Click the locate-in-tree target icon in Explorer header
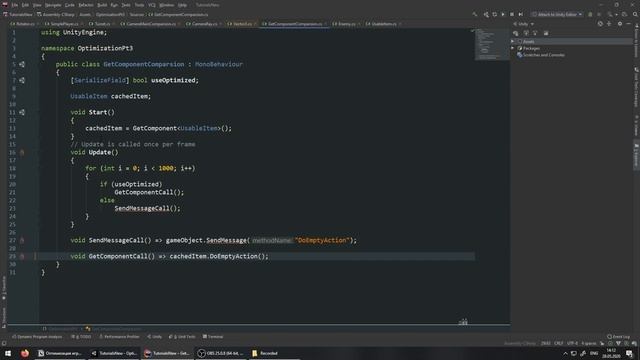 coord(600,24)
